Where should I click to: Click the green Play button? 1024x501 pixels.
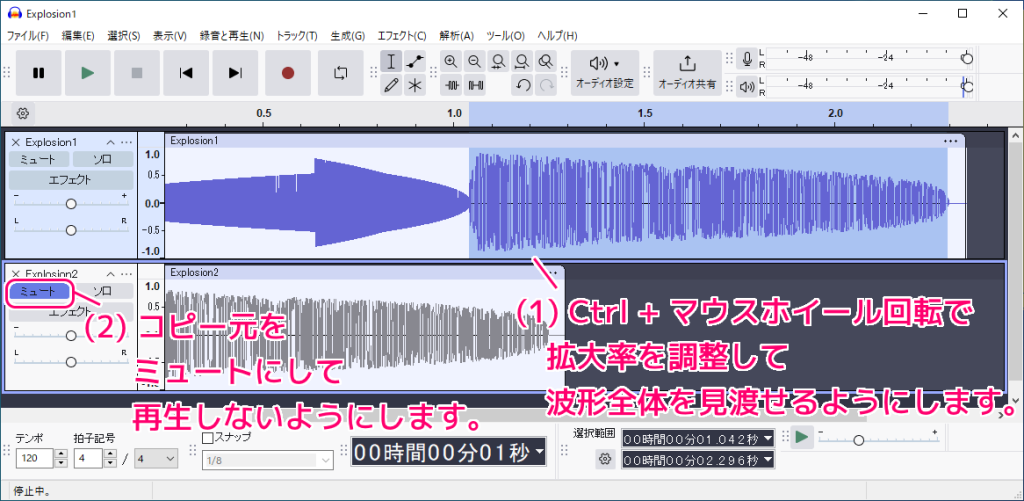[88, 73]
